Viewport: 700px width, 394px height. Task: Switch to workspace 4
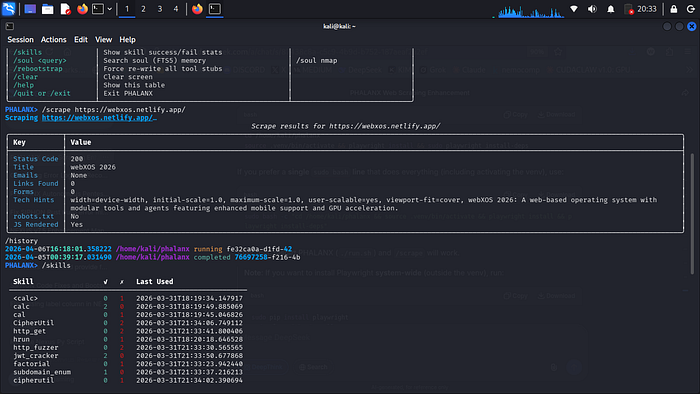(176, 9)
